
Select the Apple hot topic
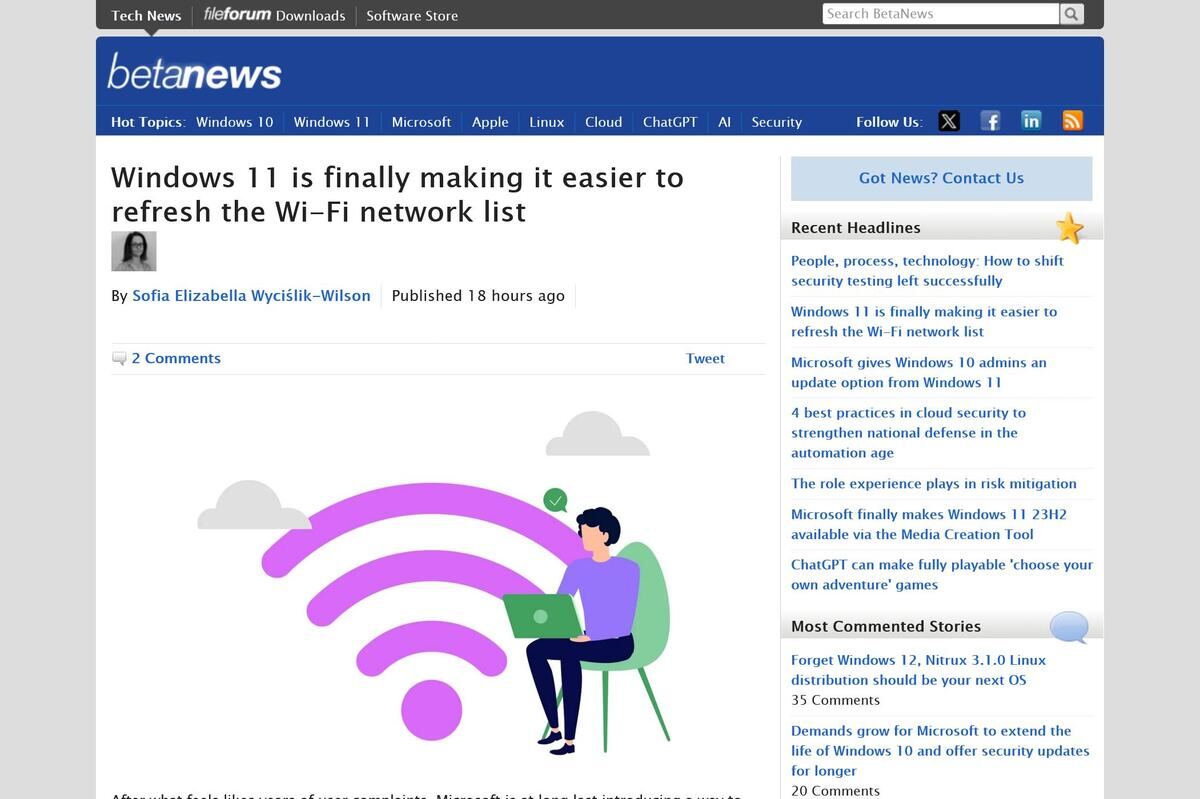490,122
